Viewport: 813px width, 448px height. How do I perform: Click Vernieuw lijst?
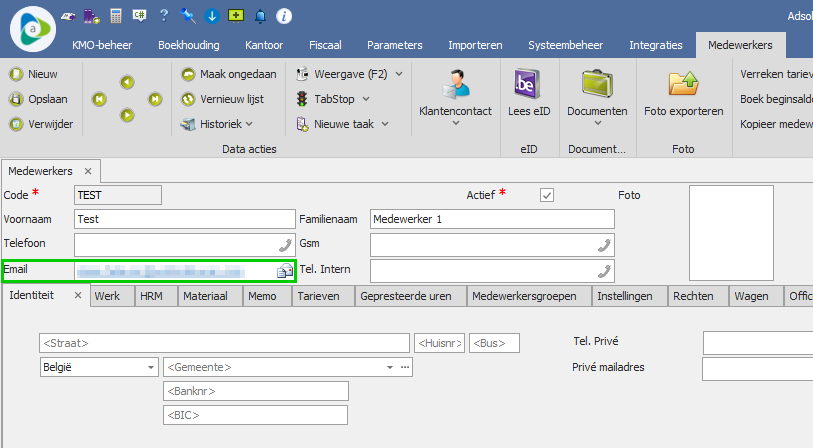(x=222, y=99)
